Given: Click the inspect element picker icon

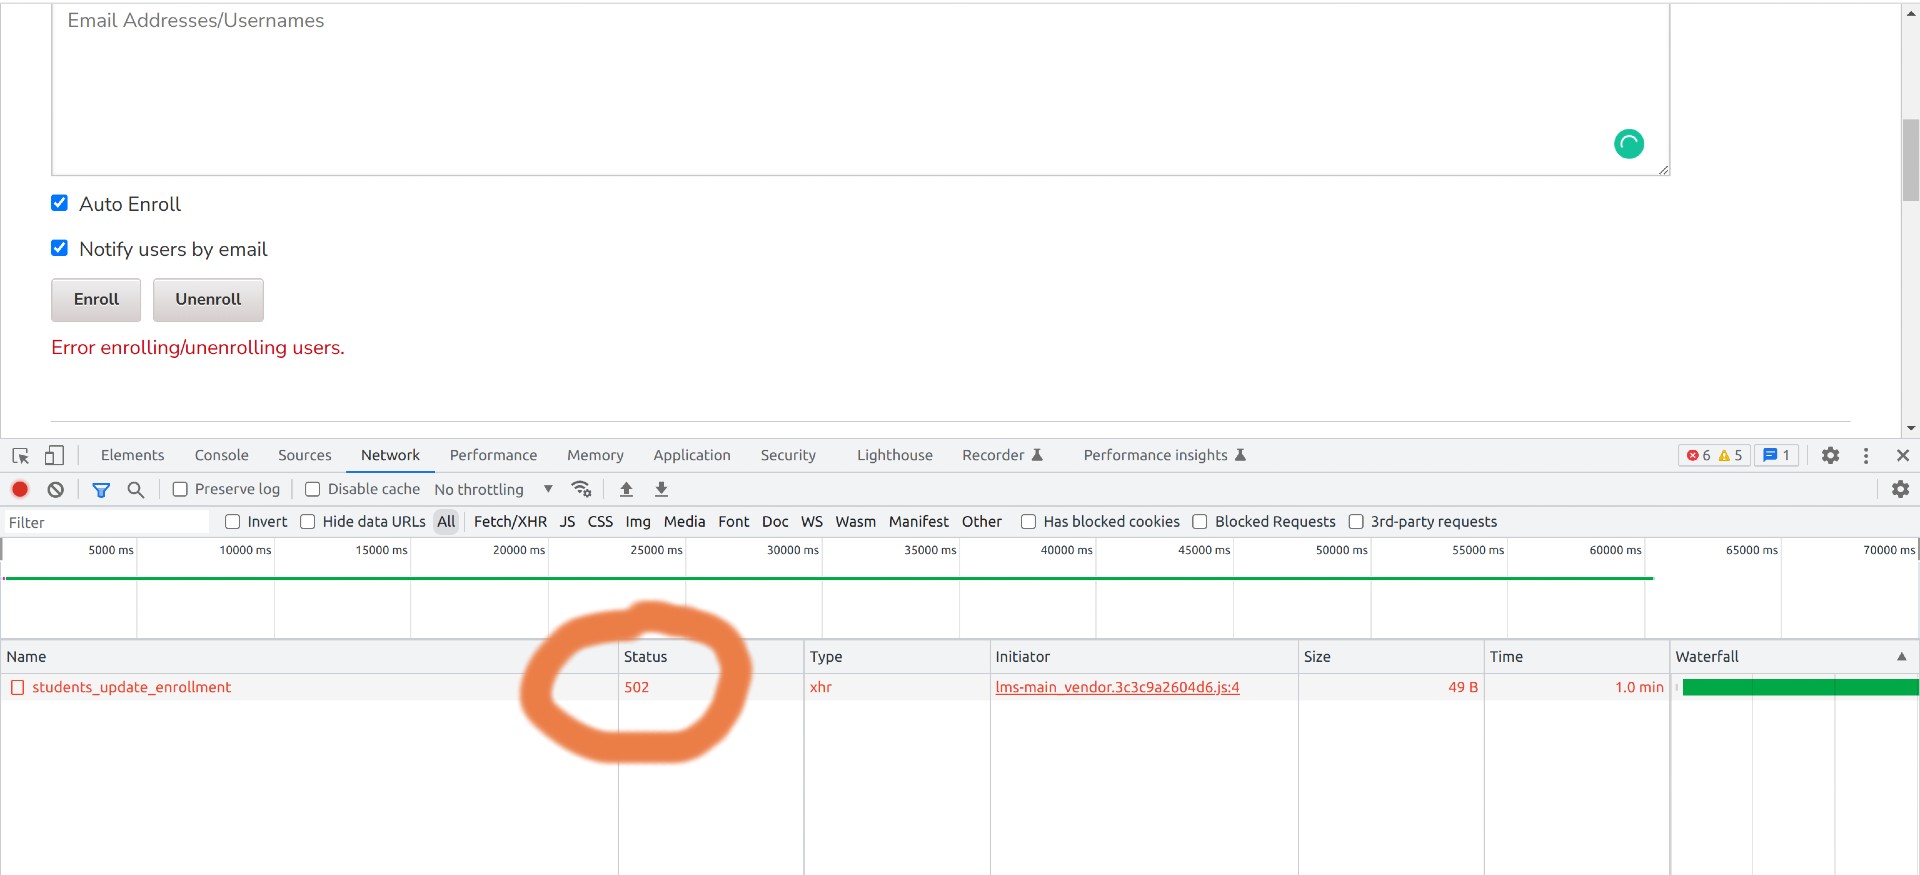Looking at the screenshot, I should 20,456.
